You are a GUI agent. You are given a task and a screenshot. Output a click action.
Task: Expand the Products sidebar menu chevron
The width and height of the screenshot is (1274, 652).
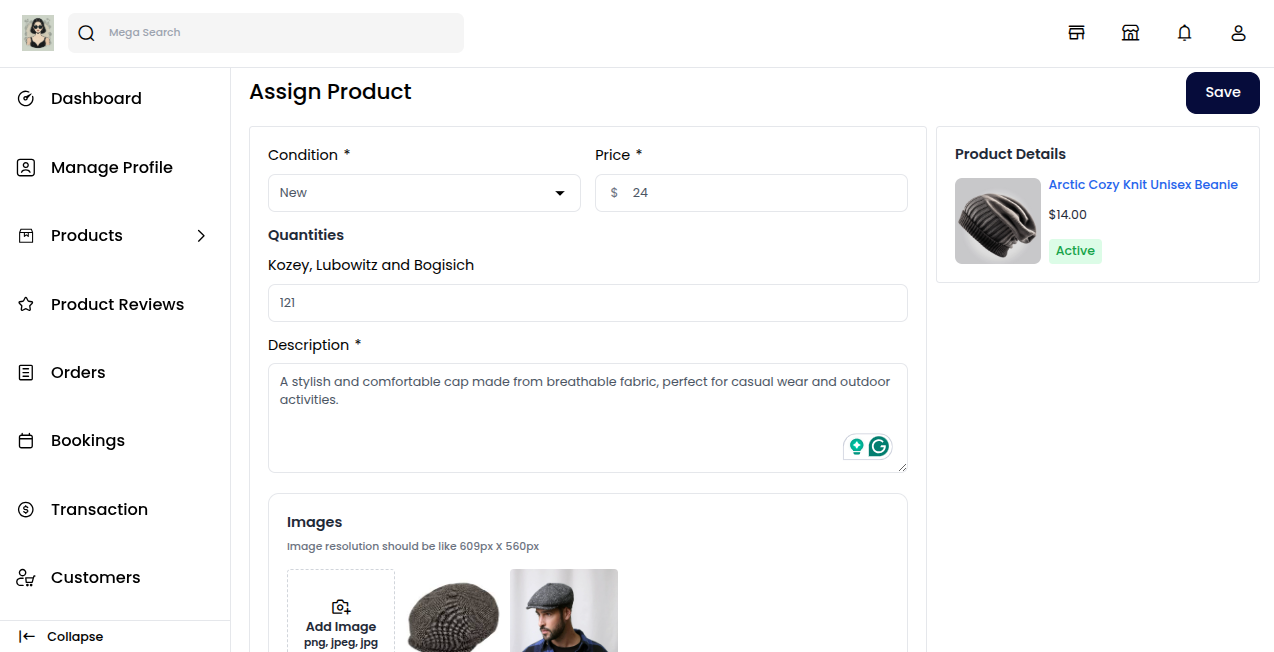click(201, 235)
